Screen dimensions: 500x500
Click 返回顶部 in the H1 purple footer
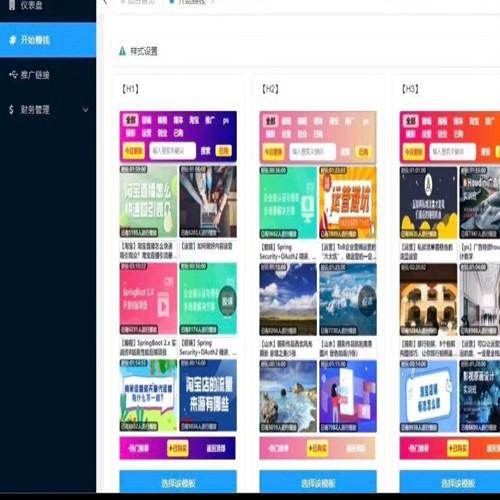click(216, 448)
